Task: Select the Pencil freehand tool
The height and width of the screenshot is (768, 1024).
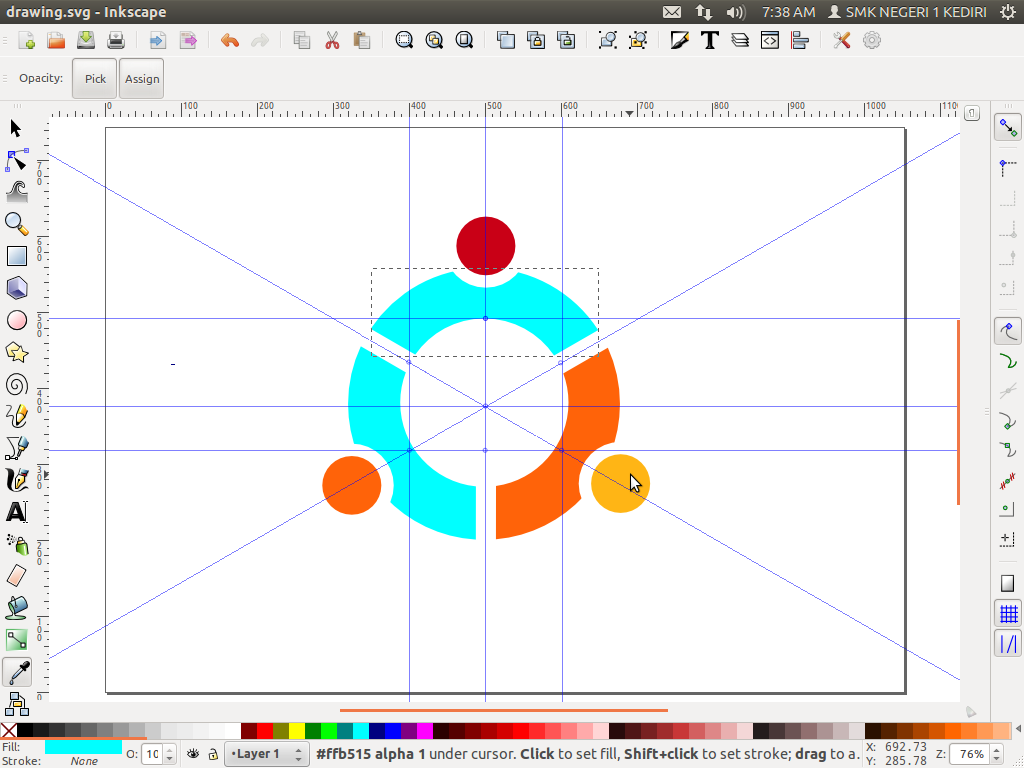Action: pos(17,416)
